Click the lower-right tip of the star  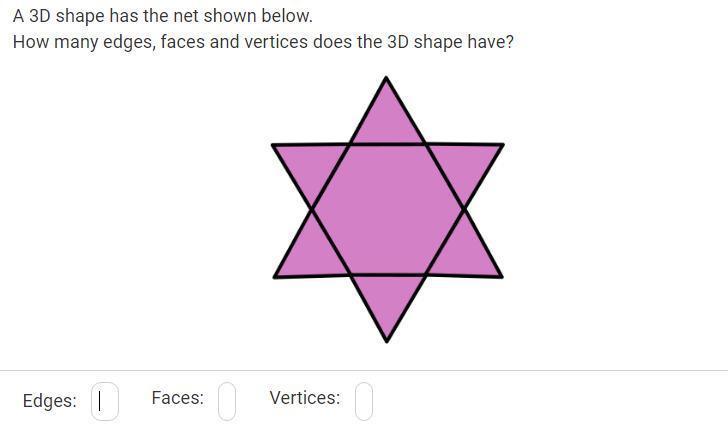click(x=500, y=276)
